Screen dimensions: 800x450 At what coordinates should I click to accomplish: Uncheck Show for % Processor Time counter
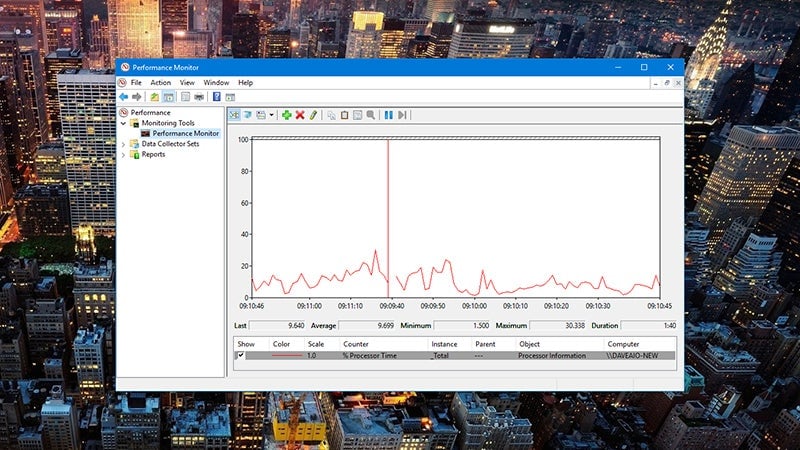pyautogui.click(x=240, y=355)
